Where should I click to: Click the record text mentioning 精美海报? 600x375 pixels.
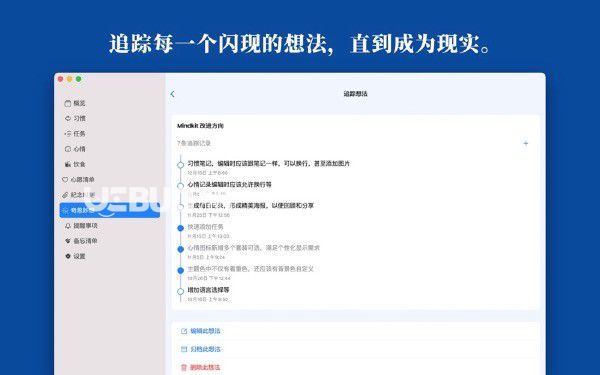click(x=251, y=205)
